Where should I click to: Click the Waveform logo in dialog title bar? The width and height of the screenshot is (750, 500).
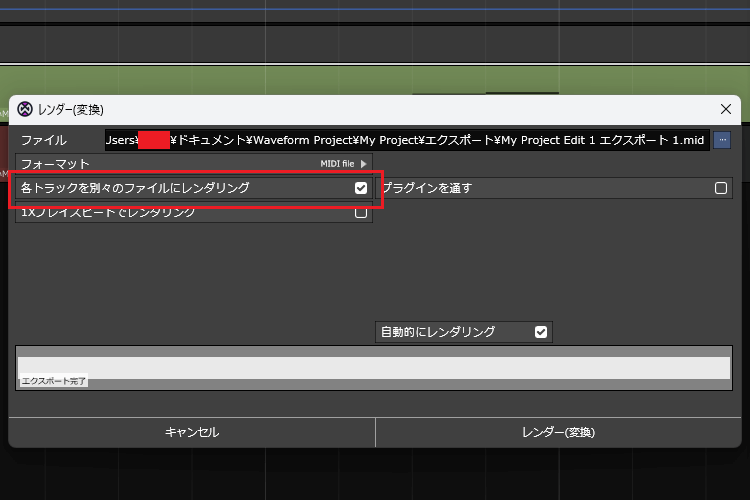tap(25, 109)
